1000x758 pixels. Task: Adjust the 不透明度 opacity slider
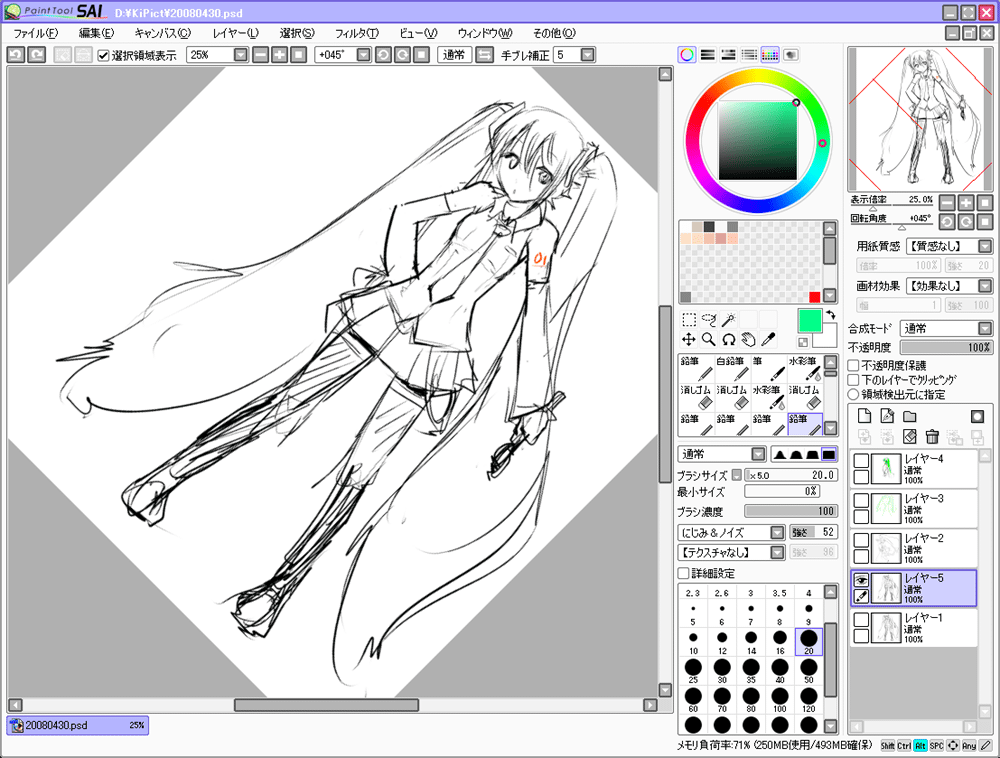tap(946, 347)
